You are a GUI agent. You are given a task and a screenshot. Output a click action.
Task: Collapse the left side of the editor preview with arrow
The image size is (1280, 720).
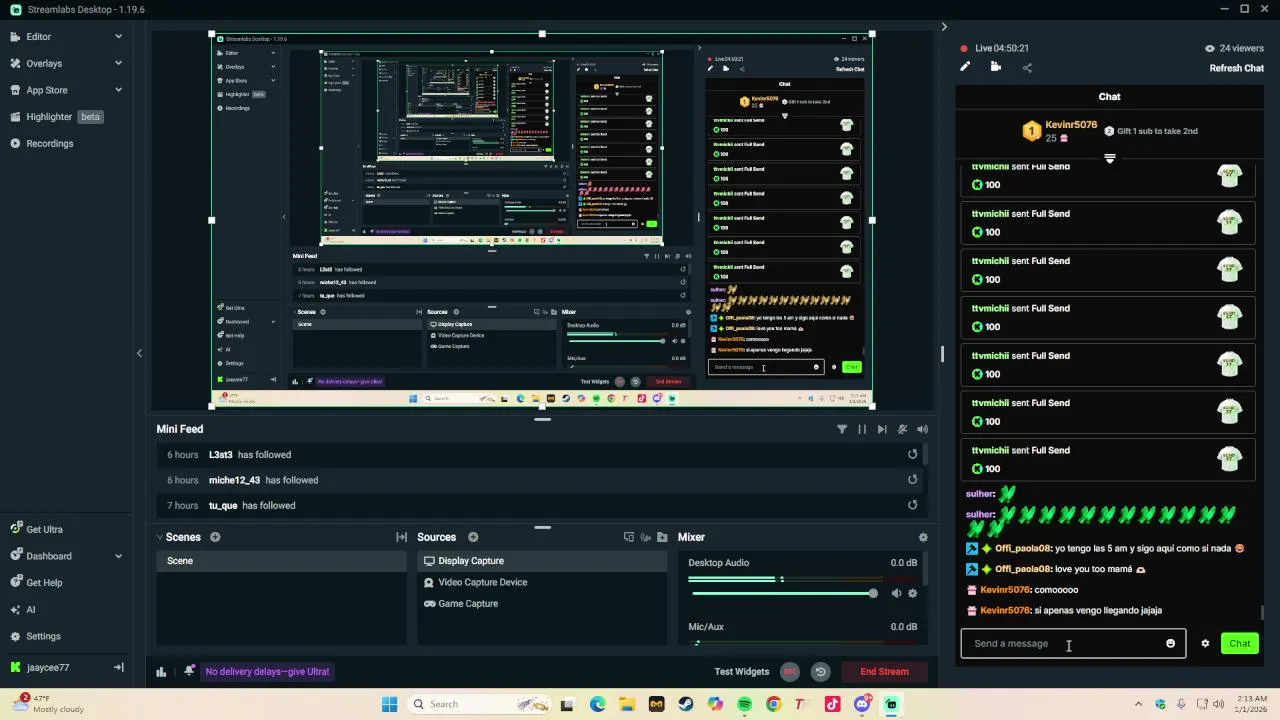[139, 353]
